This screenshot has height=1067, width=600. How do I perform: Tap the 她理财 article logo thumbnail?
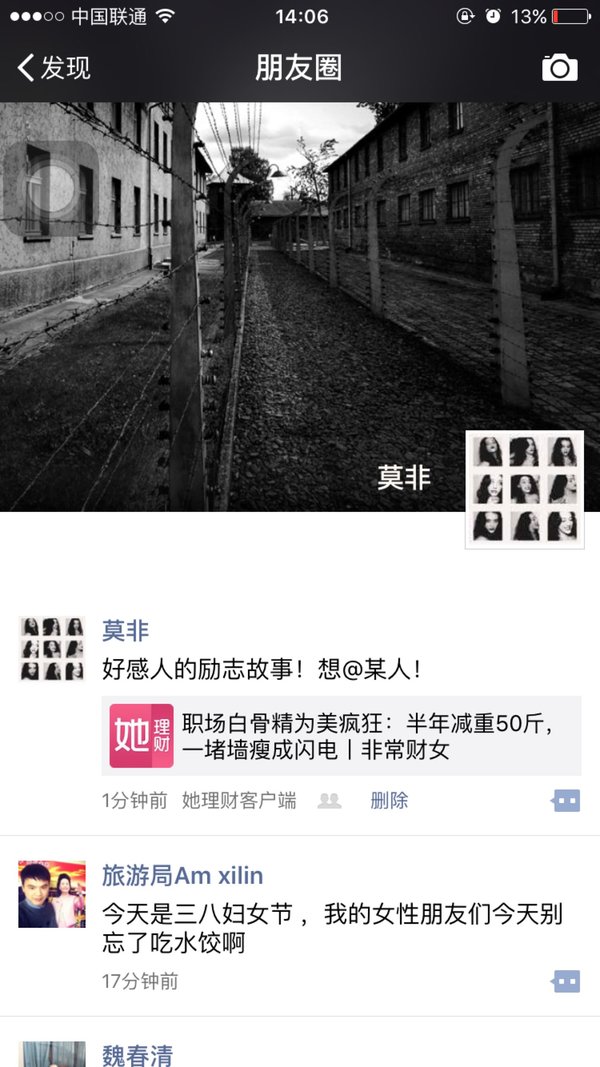click(141, 736)
